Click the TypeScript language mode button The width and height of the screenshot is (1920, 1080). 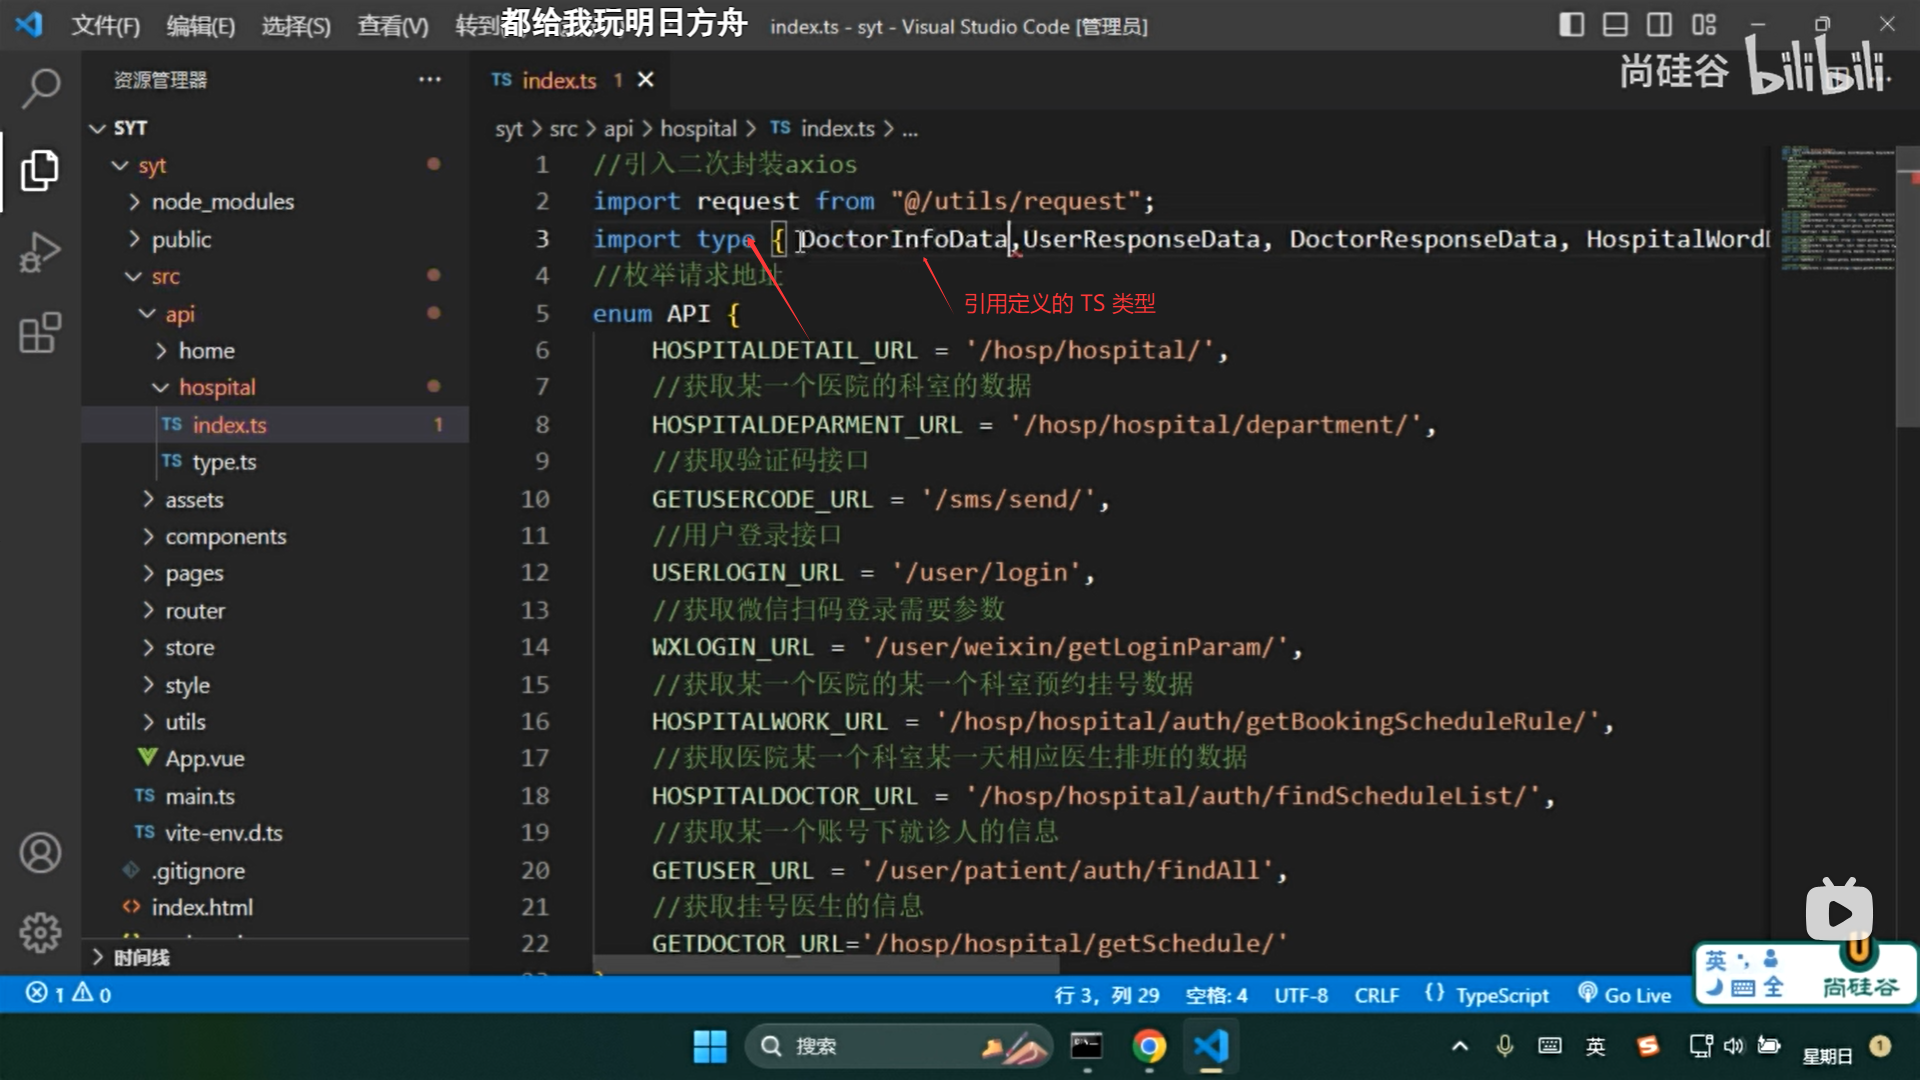1501,995
